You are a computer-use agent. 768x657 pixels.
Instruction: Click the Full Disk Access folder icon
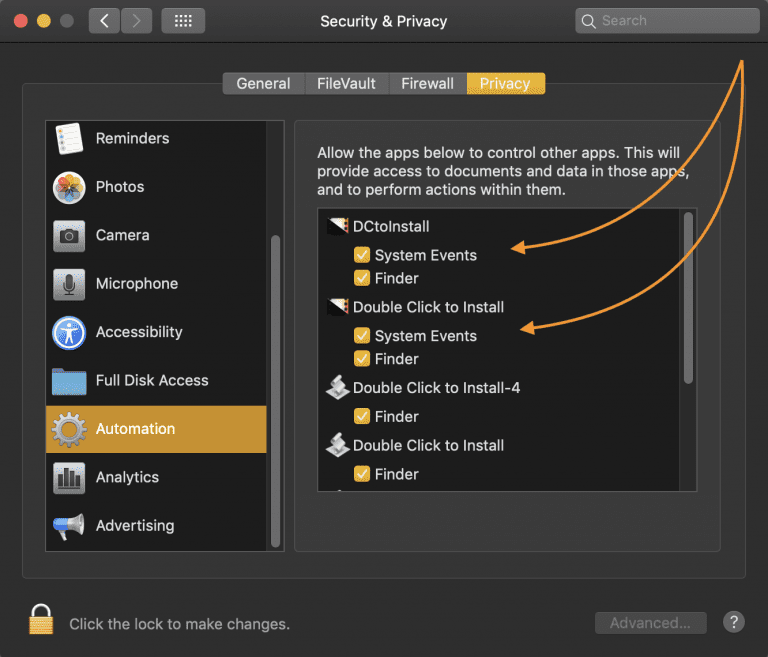coord(69,381)
